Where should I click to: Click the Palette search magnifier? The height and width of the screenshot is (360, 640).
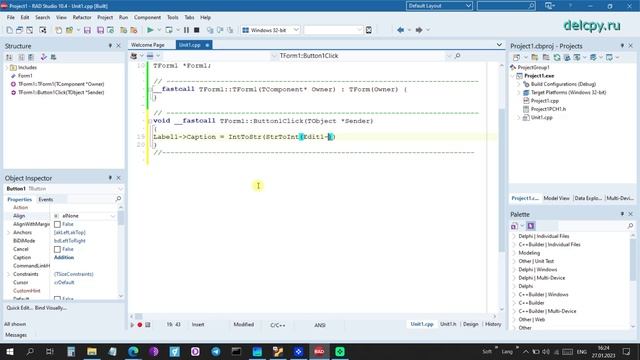click(630, 226)
